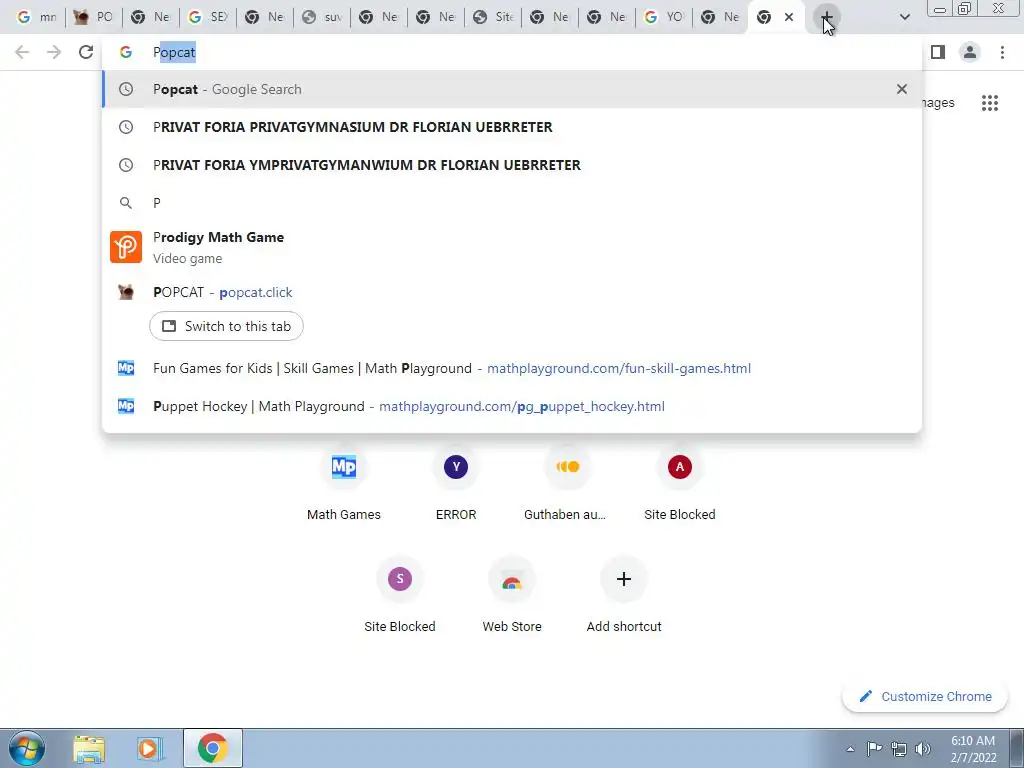Switch to the 'YO' Google tab
1024x768 pixels.
[x=664, y=18]
